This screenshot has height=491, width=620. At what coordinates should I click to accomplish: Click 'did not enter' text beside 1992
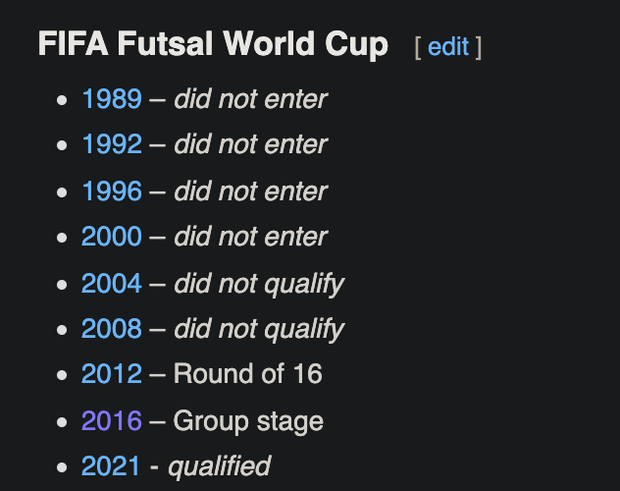coord(250,145)
